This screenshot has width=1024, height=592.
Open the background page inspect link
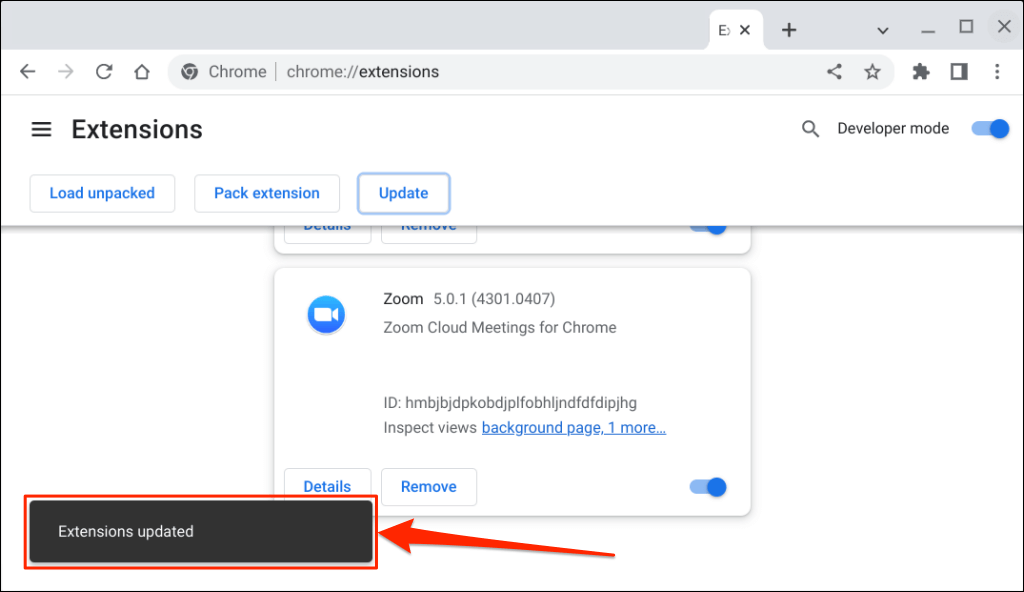pyautogui.click(x=573, y=427)
